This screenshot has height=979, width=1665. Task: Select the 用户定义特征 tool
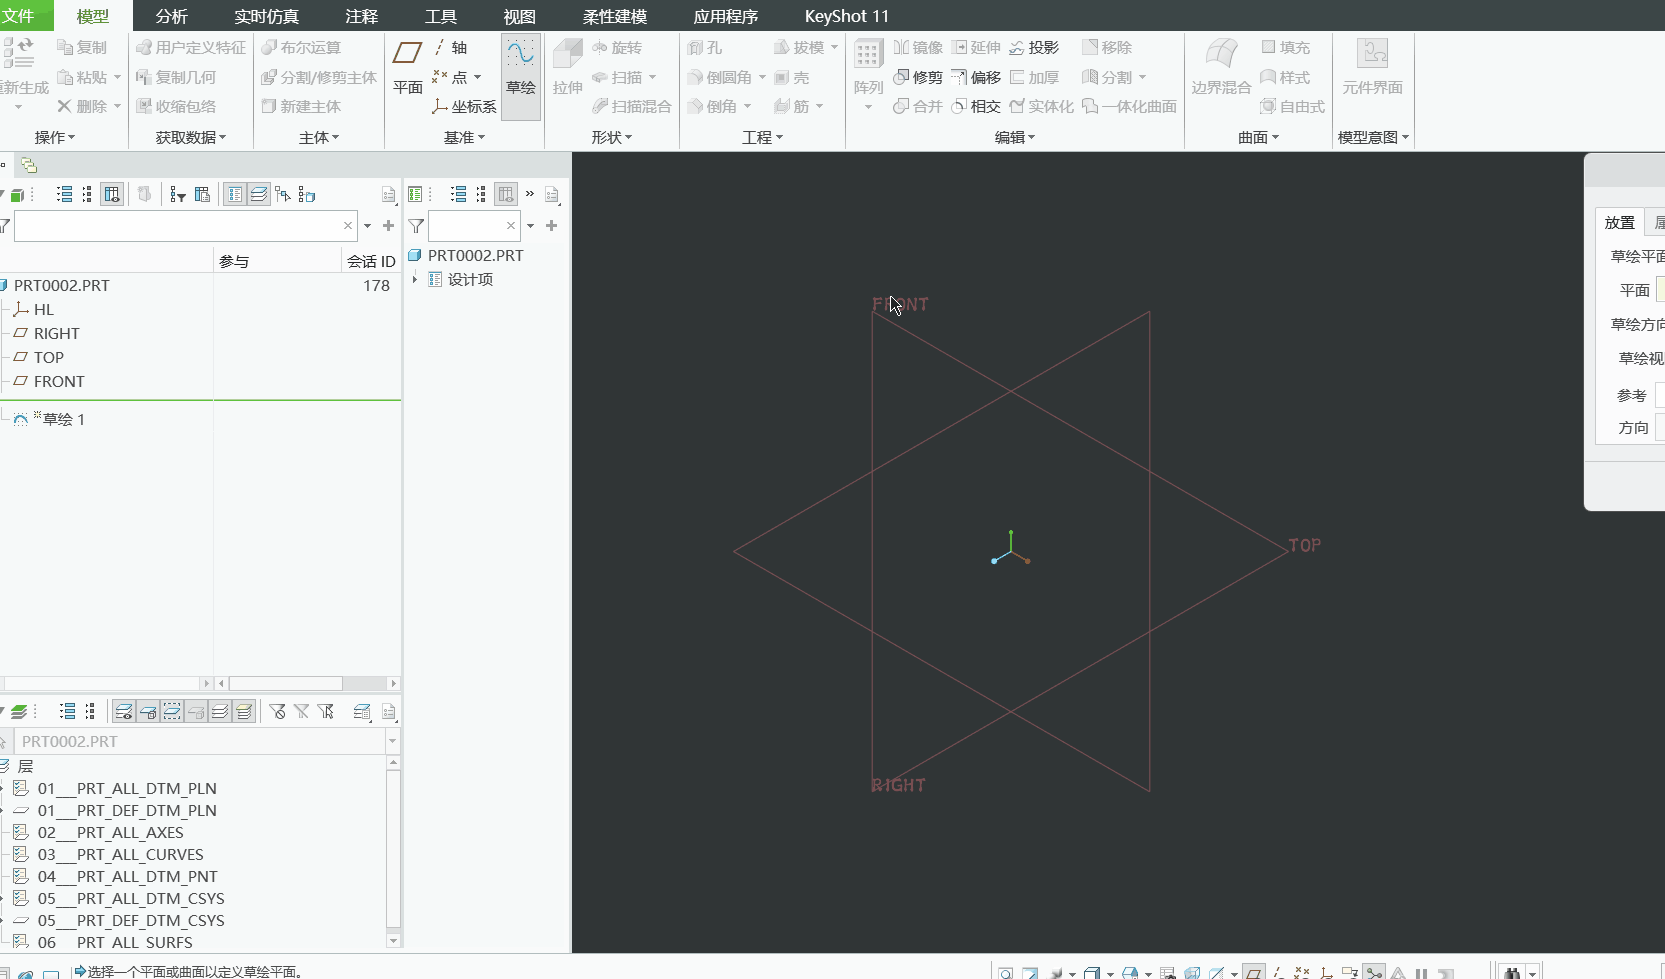(191, 47)
